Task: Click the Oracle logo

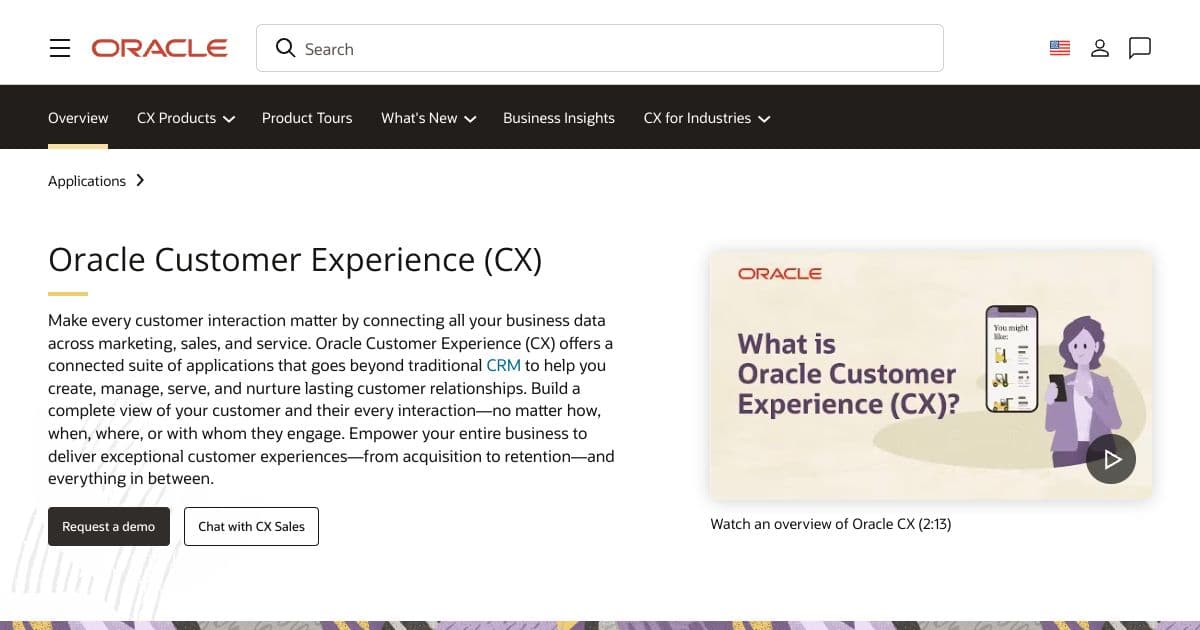Action: click(x=159, y=47)
